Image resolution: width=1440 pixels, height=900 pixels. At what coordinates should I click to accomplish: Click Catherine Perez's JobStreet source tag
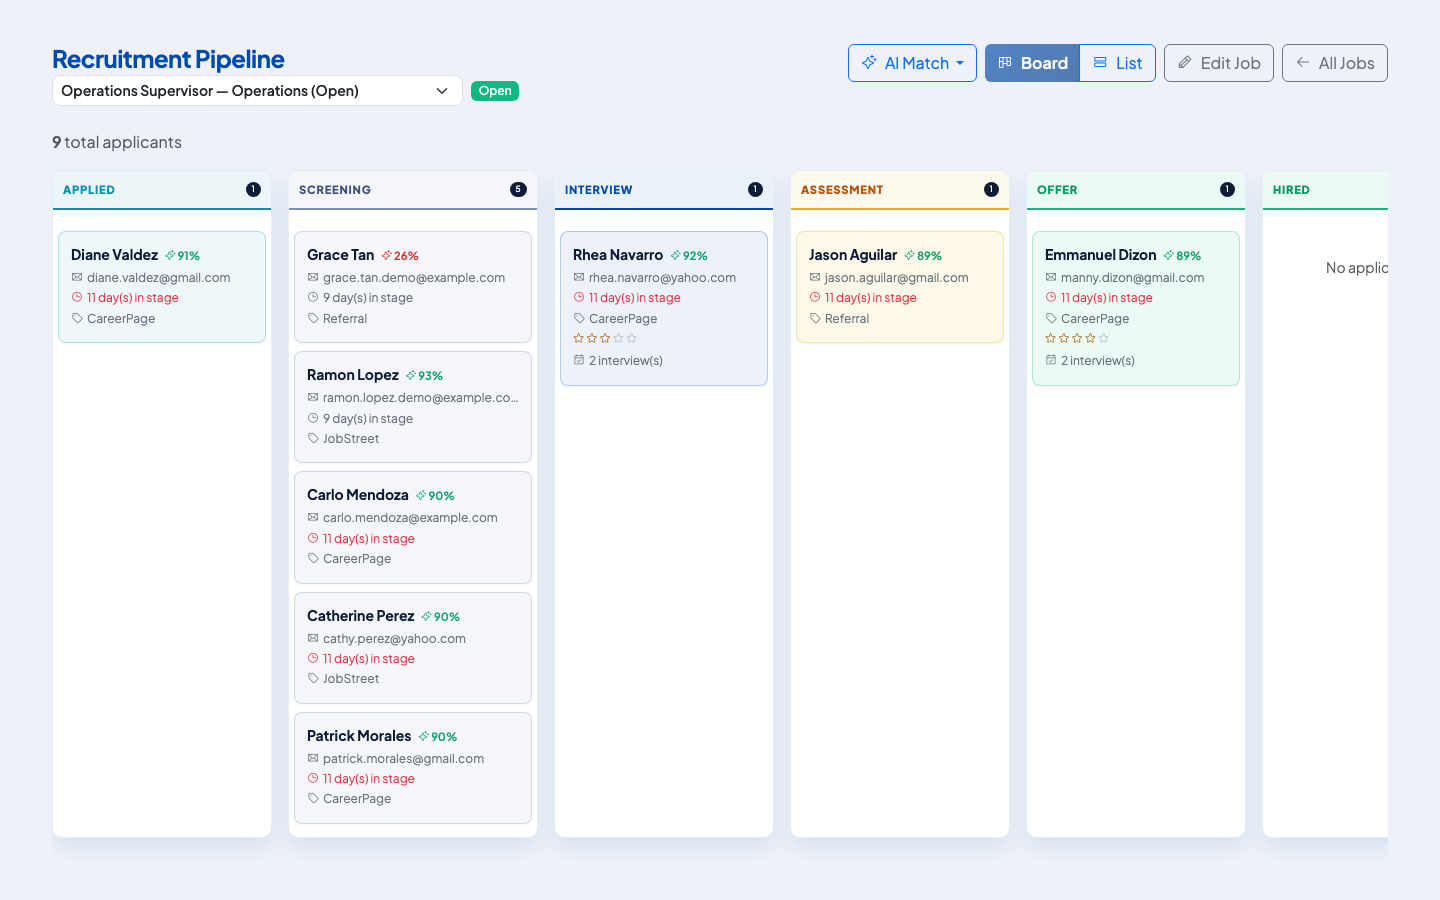pyautogui.click(x=343, y=679)
